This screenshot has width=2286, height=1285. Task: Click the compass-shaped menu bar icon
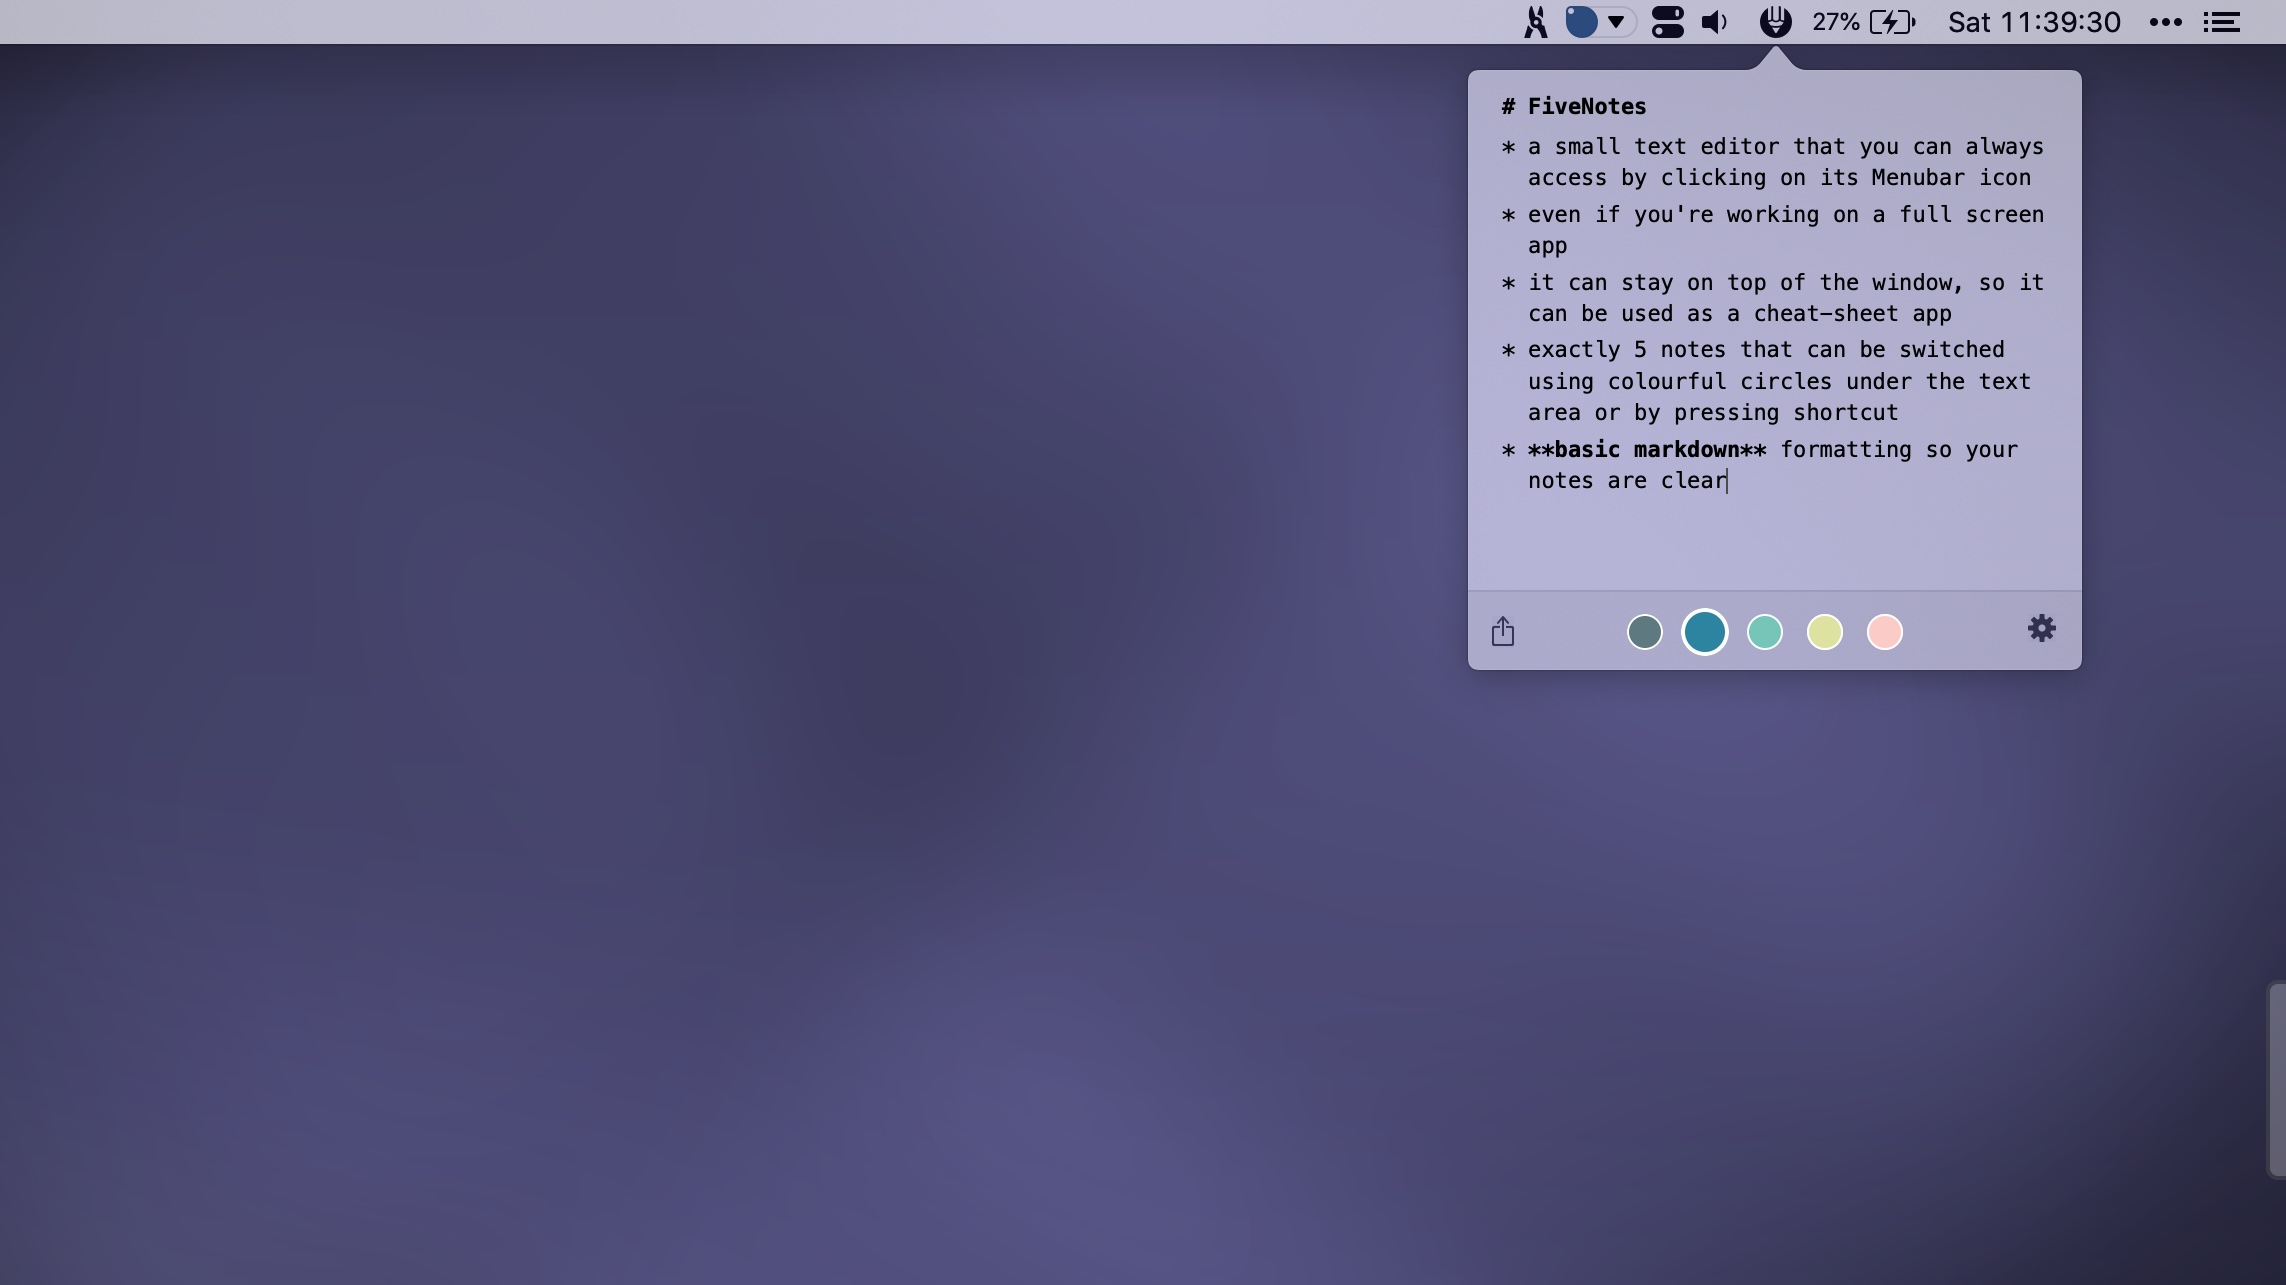point(1535,22)
